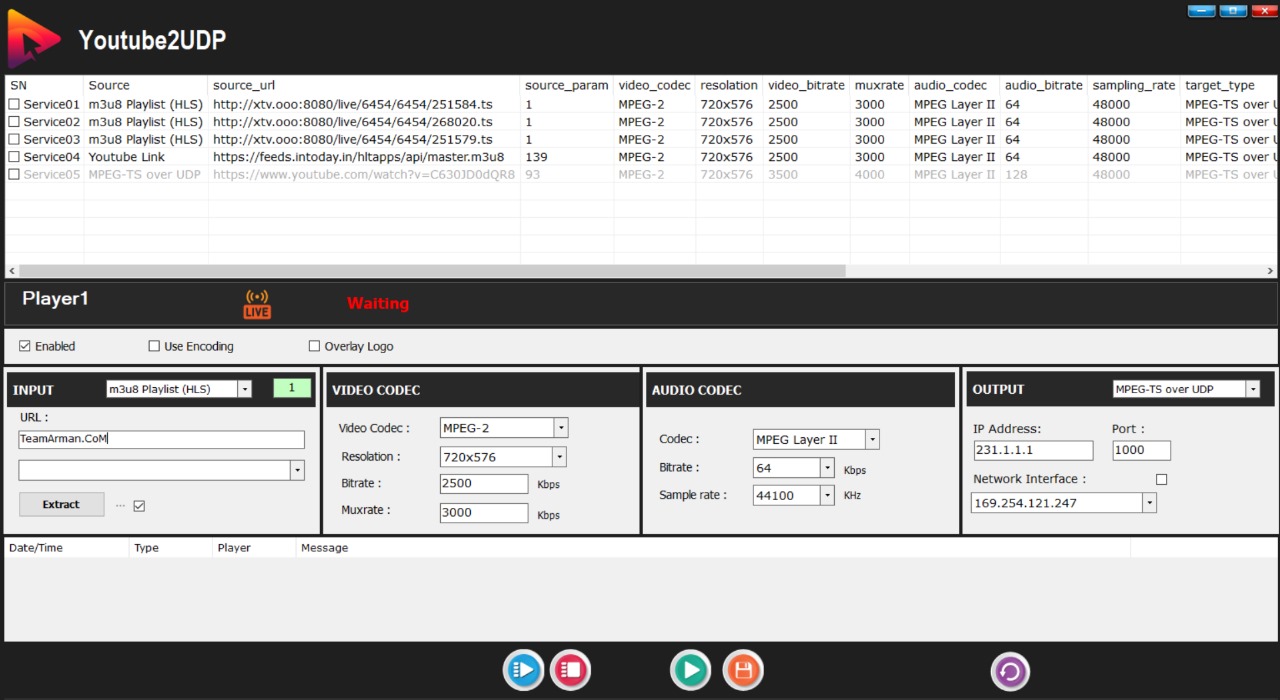Click inside the URL field containing TeamArman.CoM
Screen dimensions: 1280x700
(160, 439)
